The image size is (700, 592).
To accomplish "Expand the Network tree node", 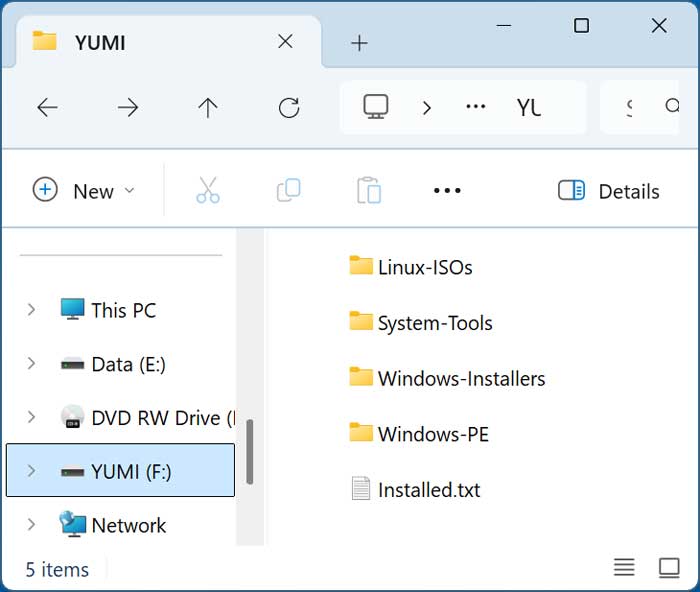I will click(31, 525).
